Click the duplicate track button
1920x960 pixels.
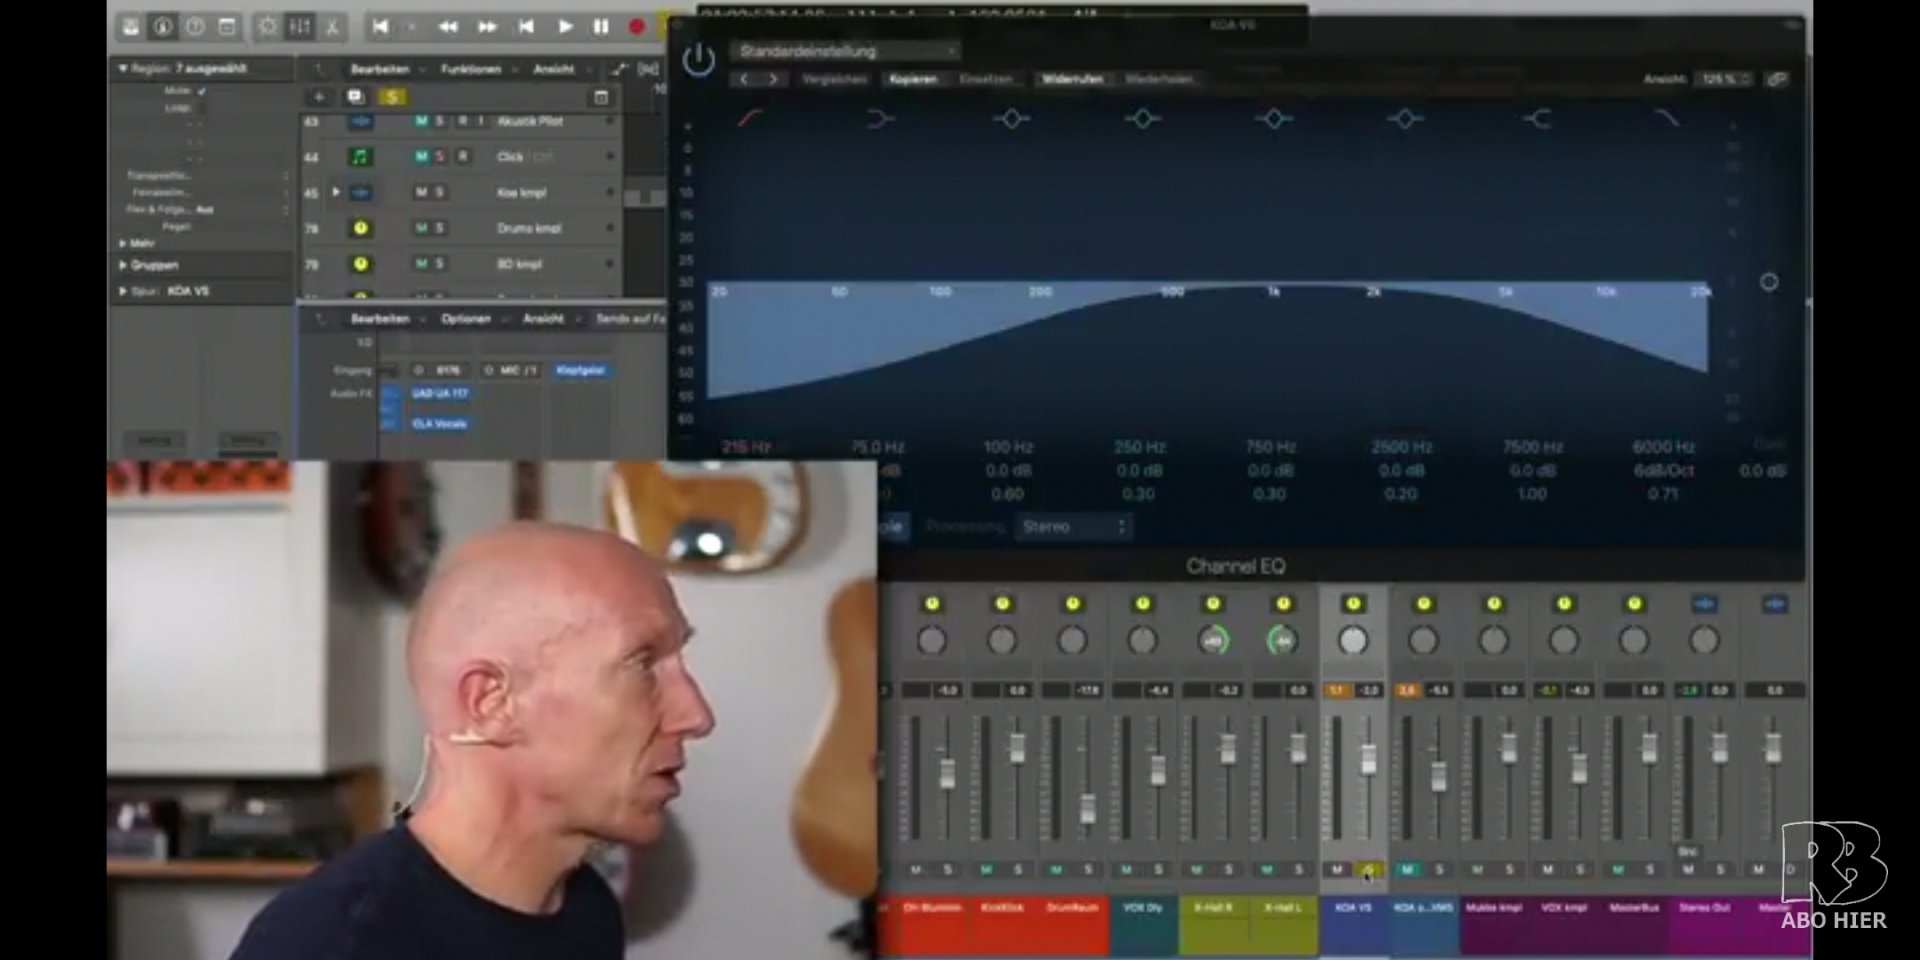pyautogui.click(x=355, y=97)
